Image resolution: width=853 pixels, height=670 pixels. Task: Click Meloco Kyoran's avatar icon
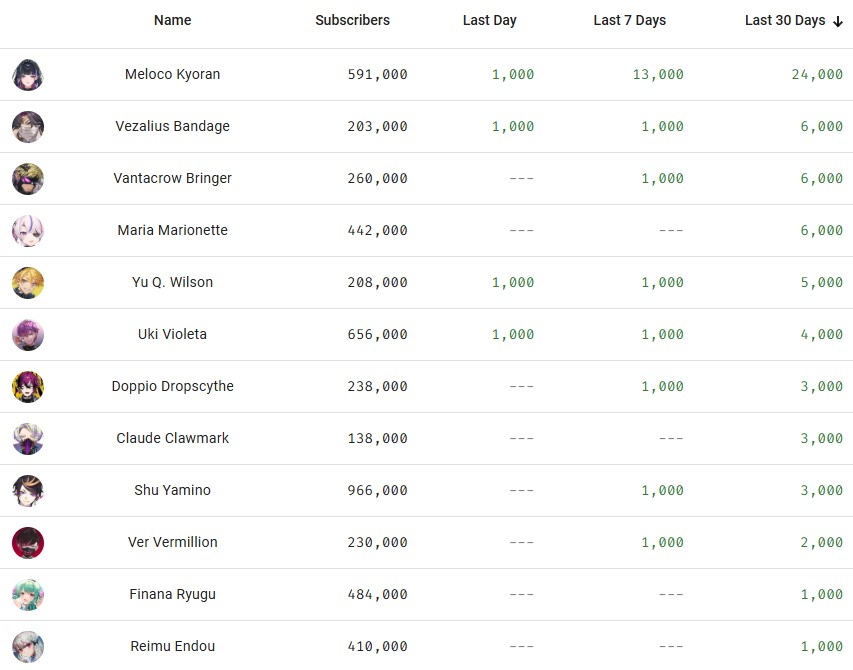tap(28, 75)
